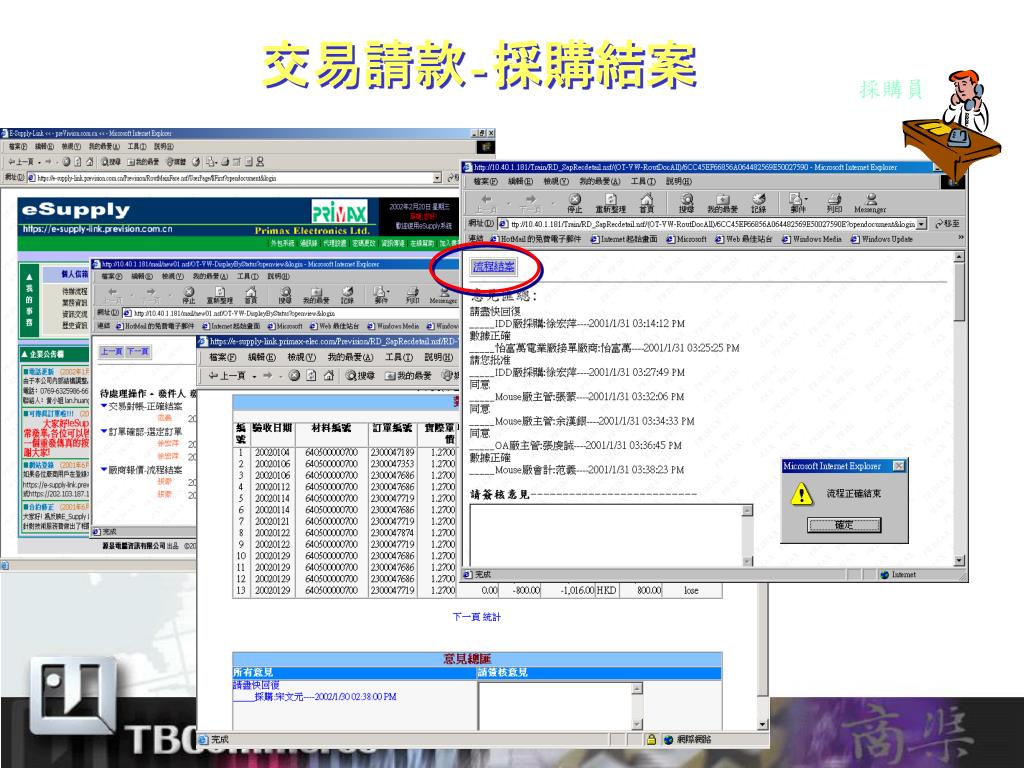Click 重新整理 icon in the DisplayByStatus middle window
The width and height of the screenshot is (1024, 768).
coord(220,295)
